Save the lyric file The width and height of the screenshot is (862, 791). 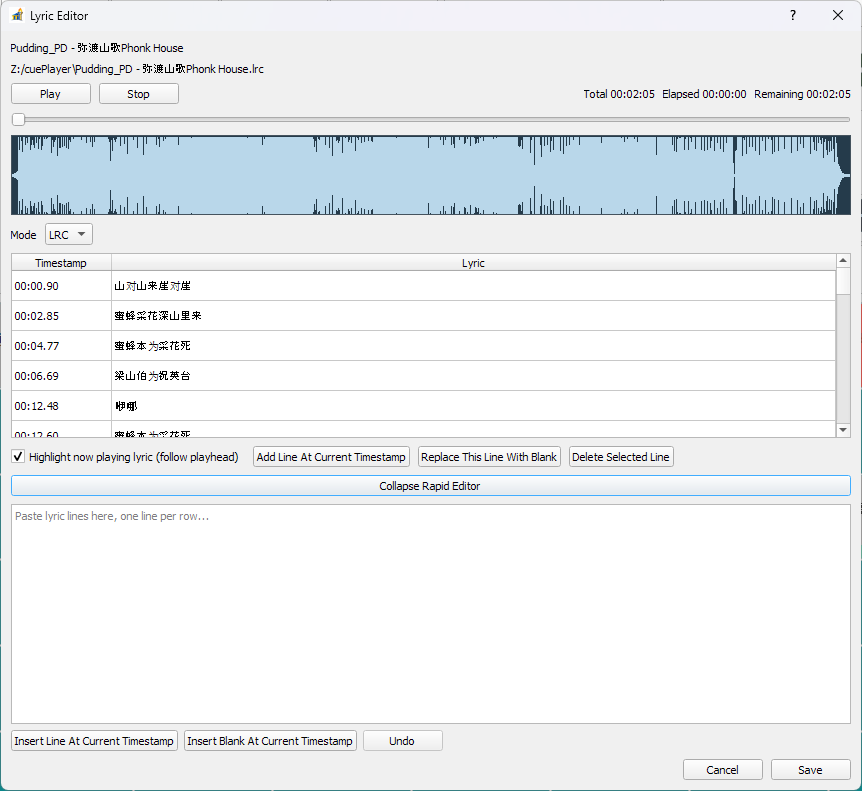click(810, 769)
